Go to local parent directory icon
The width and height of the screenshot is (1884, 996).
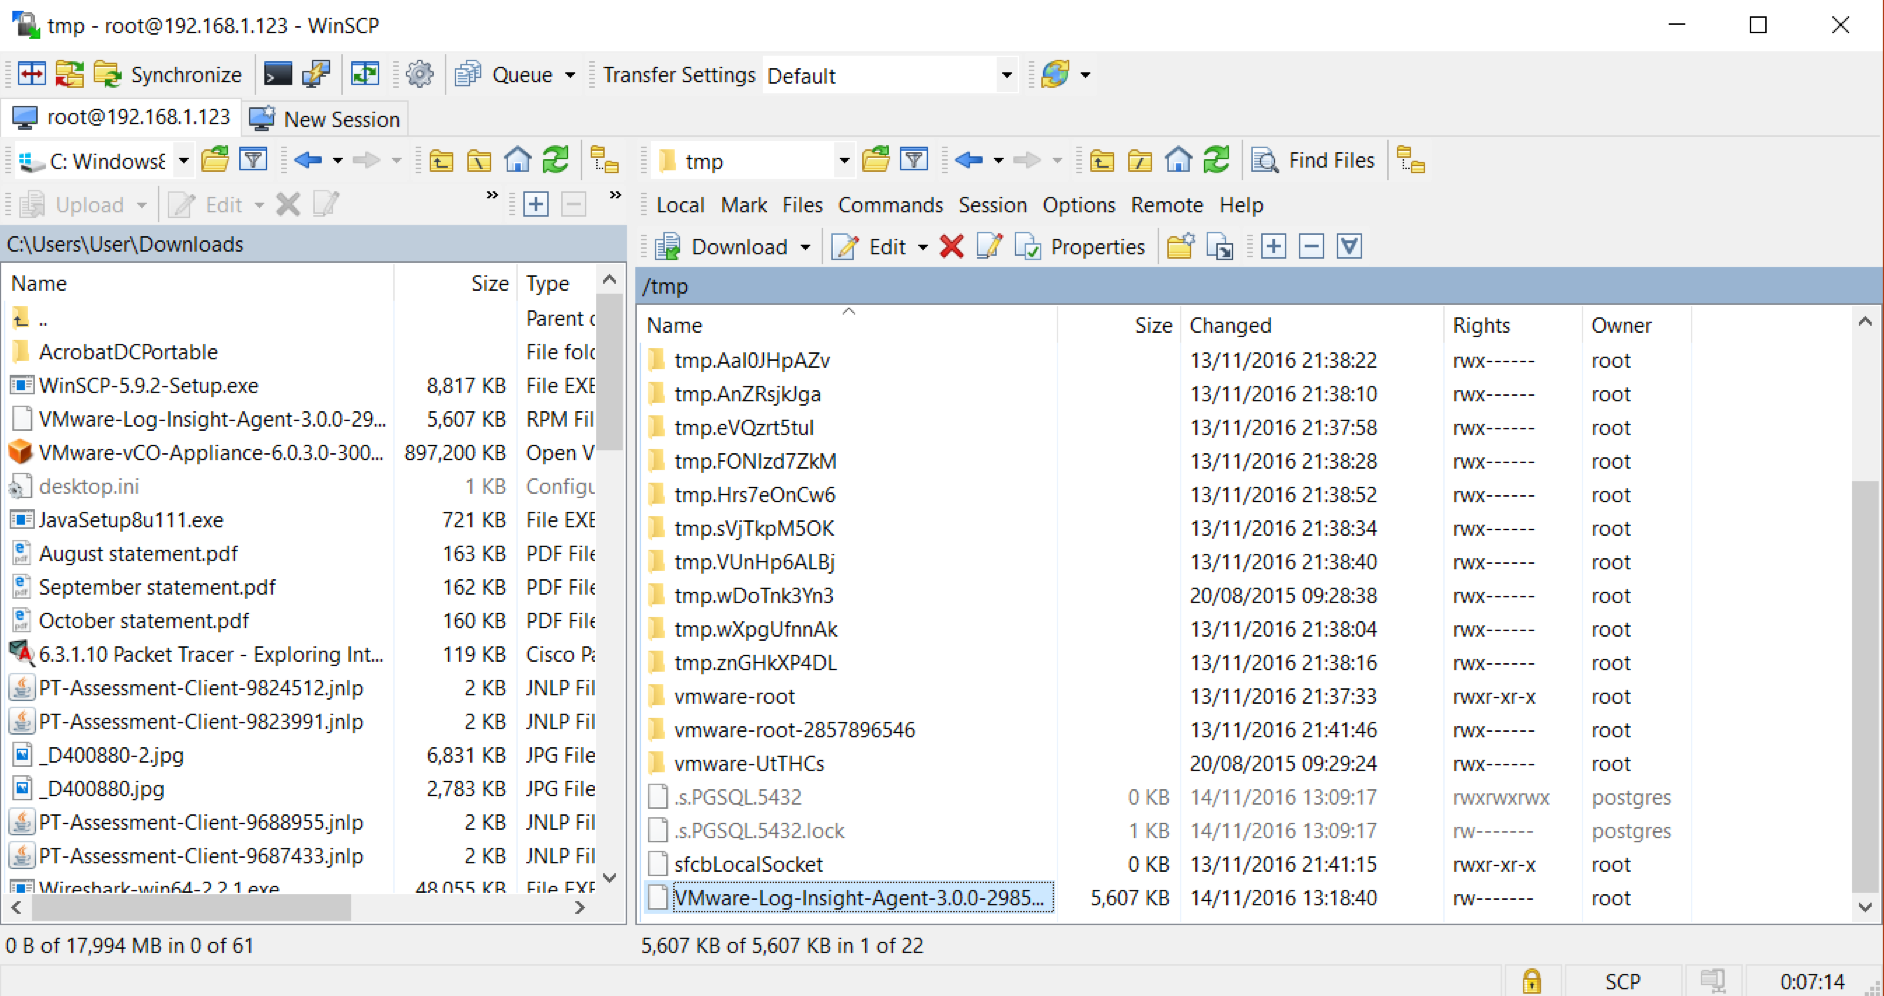click(441, 160)
